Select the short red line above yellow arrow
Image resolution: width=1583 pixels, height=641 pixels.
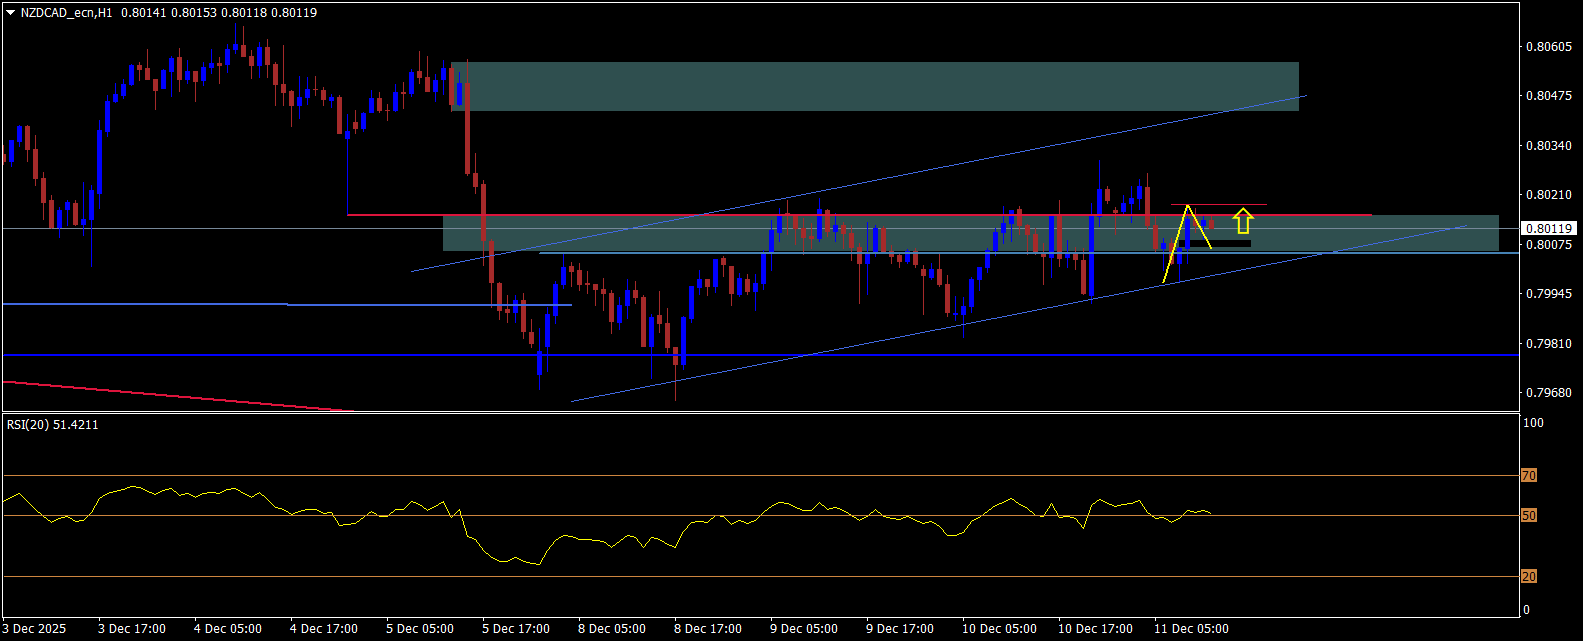click(x=1220, y=205)
